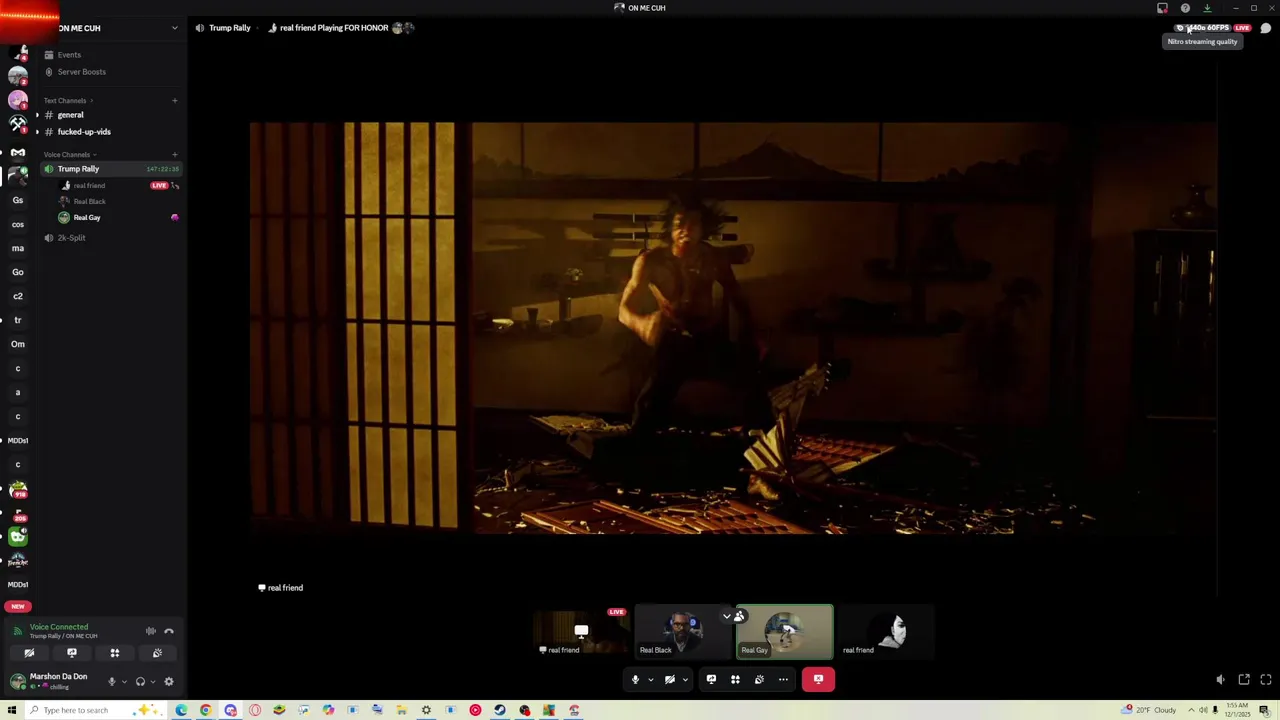The height and width of the screenshot is (720, 1280).
Task: Select the real friend avatar participant tile
Action: [886, 632]
